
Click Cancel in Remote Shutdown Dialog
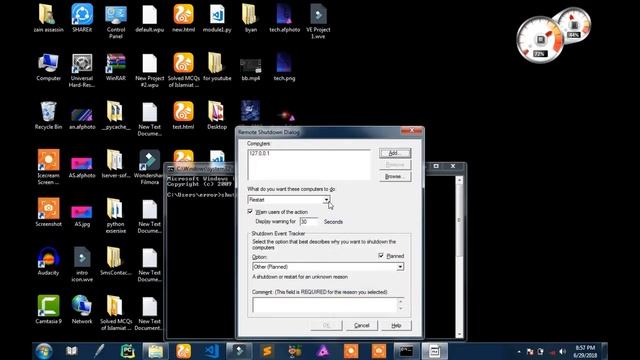pos(362,325)
